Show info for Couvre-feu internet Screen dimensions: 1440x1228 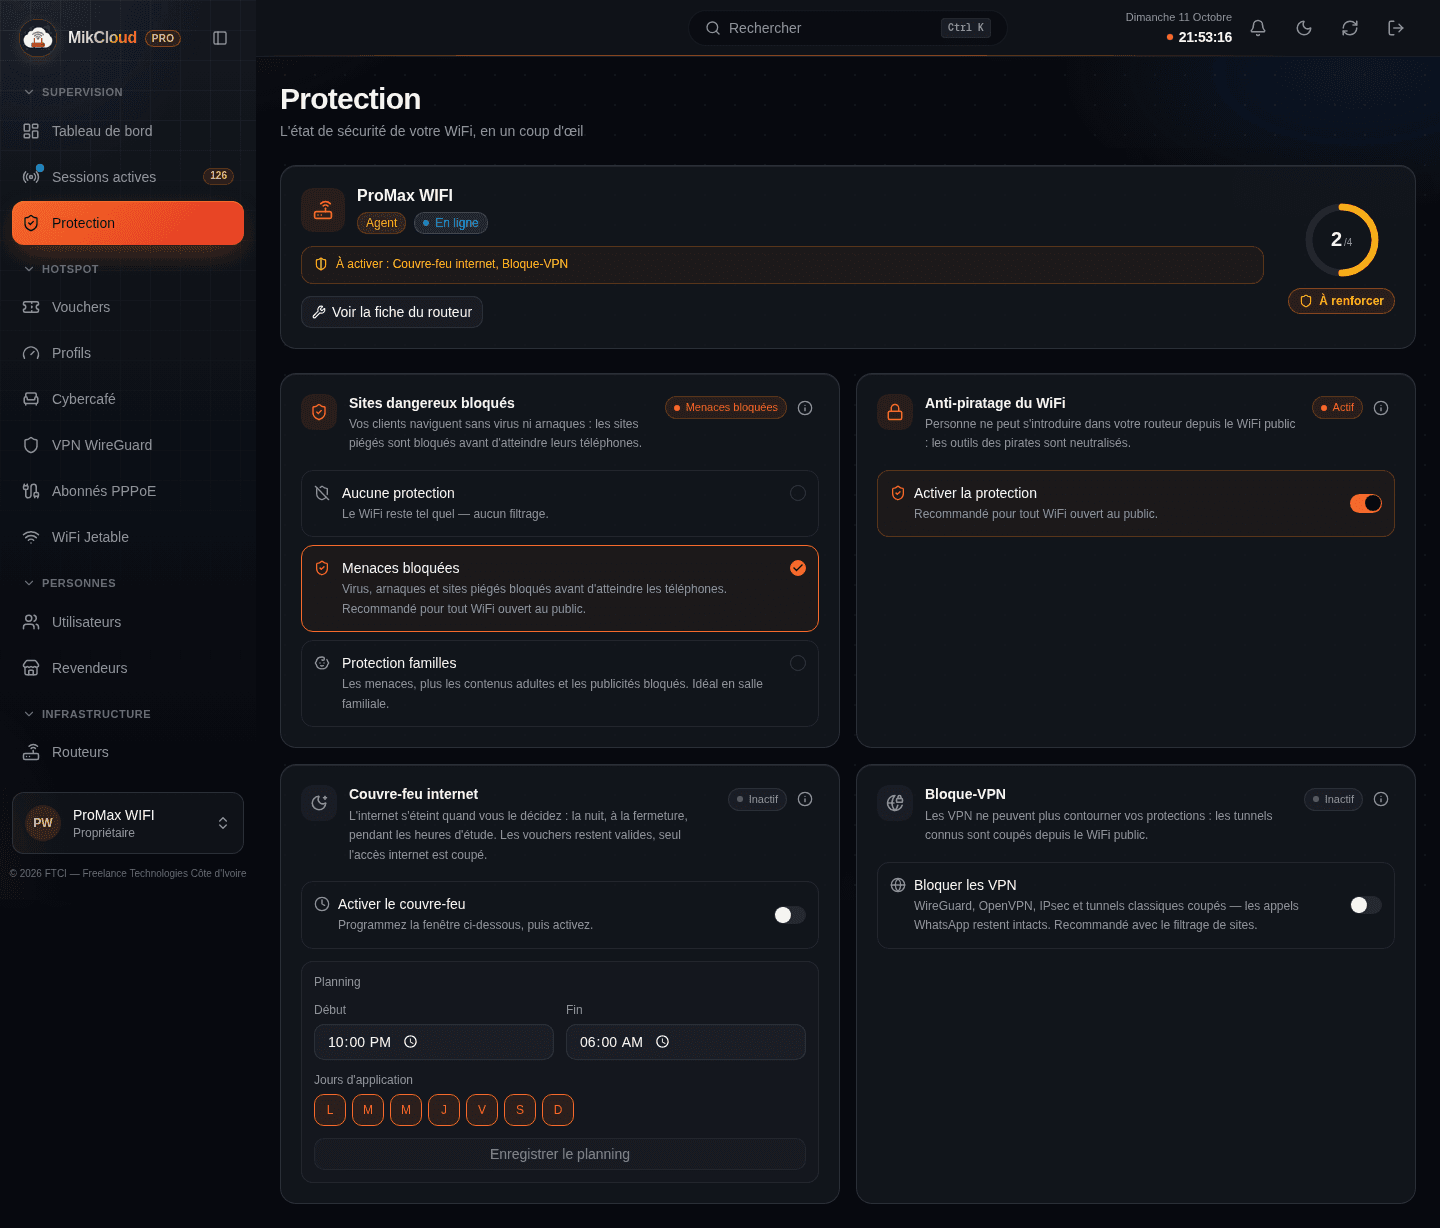coord(805,799)
